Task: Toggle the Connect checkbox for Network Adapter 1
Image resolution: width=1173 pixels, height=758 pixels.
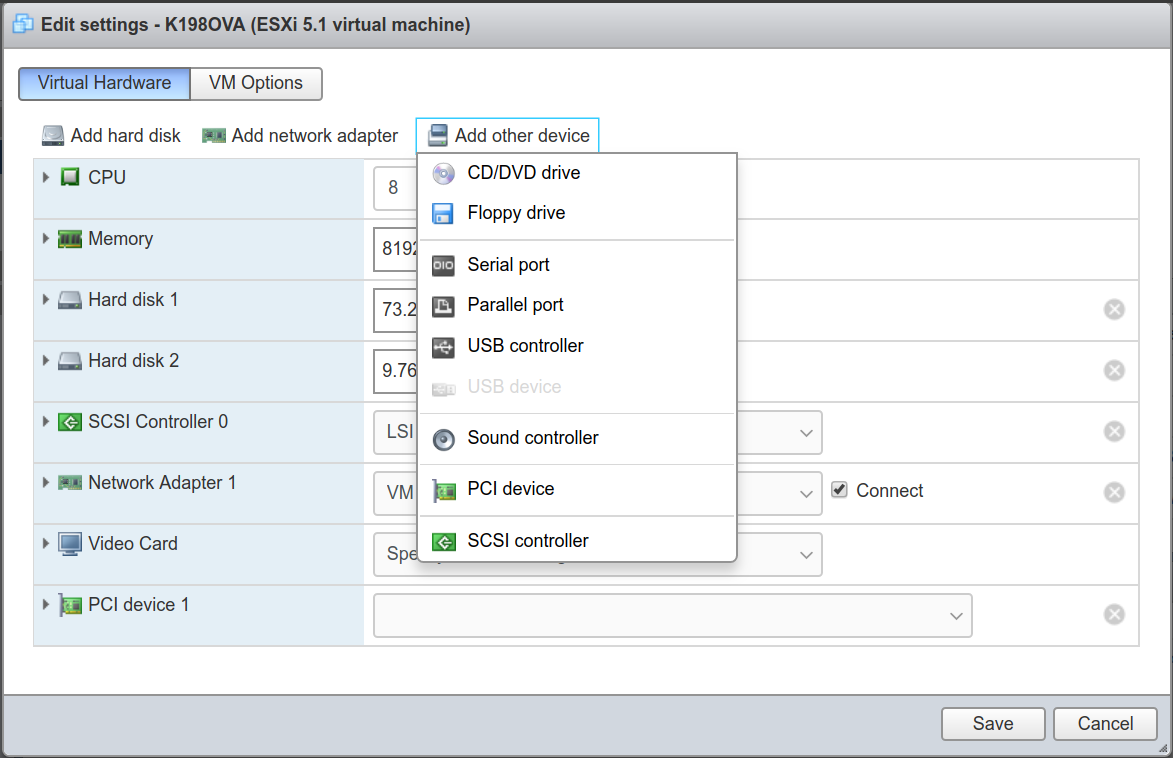Action: click(839, 490)
